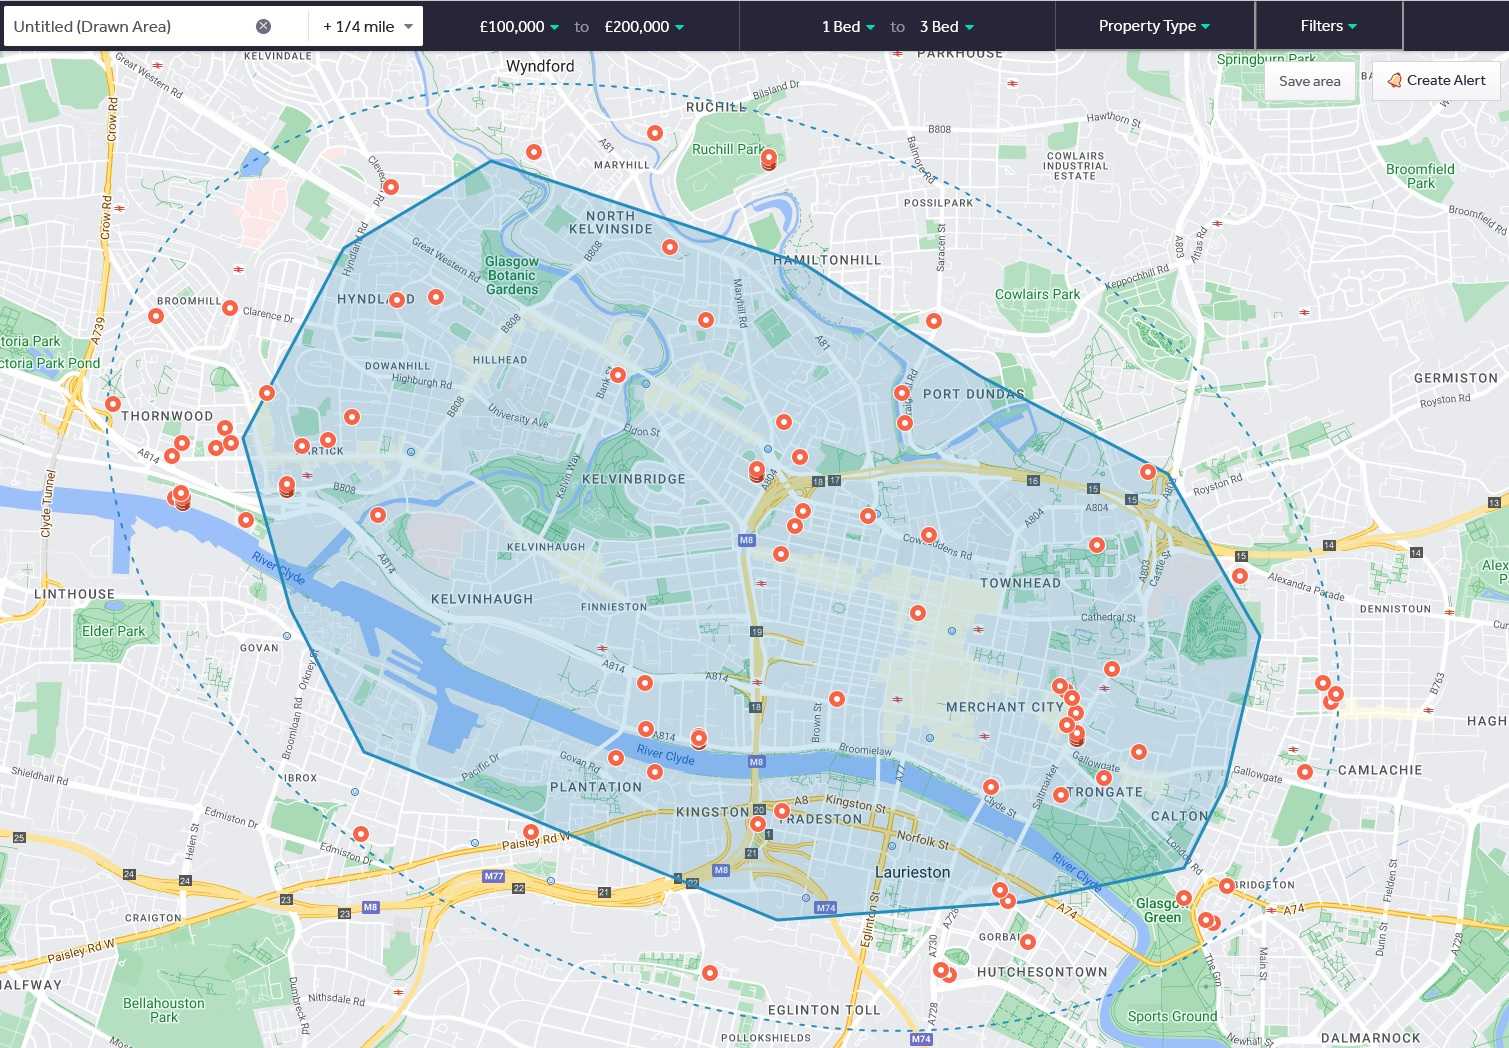Open the Filters menu
Image resolution: width=1509 pixels, height=1048 pixels.
click(x=1328, y=26)
